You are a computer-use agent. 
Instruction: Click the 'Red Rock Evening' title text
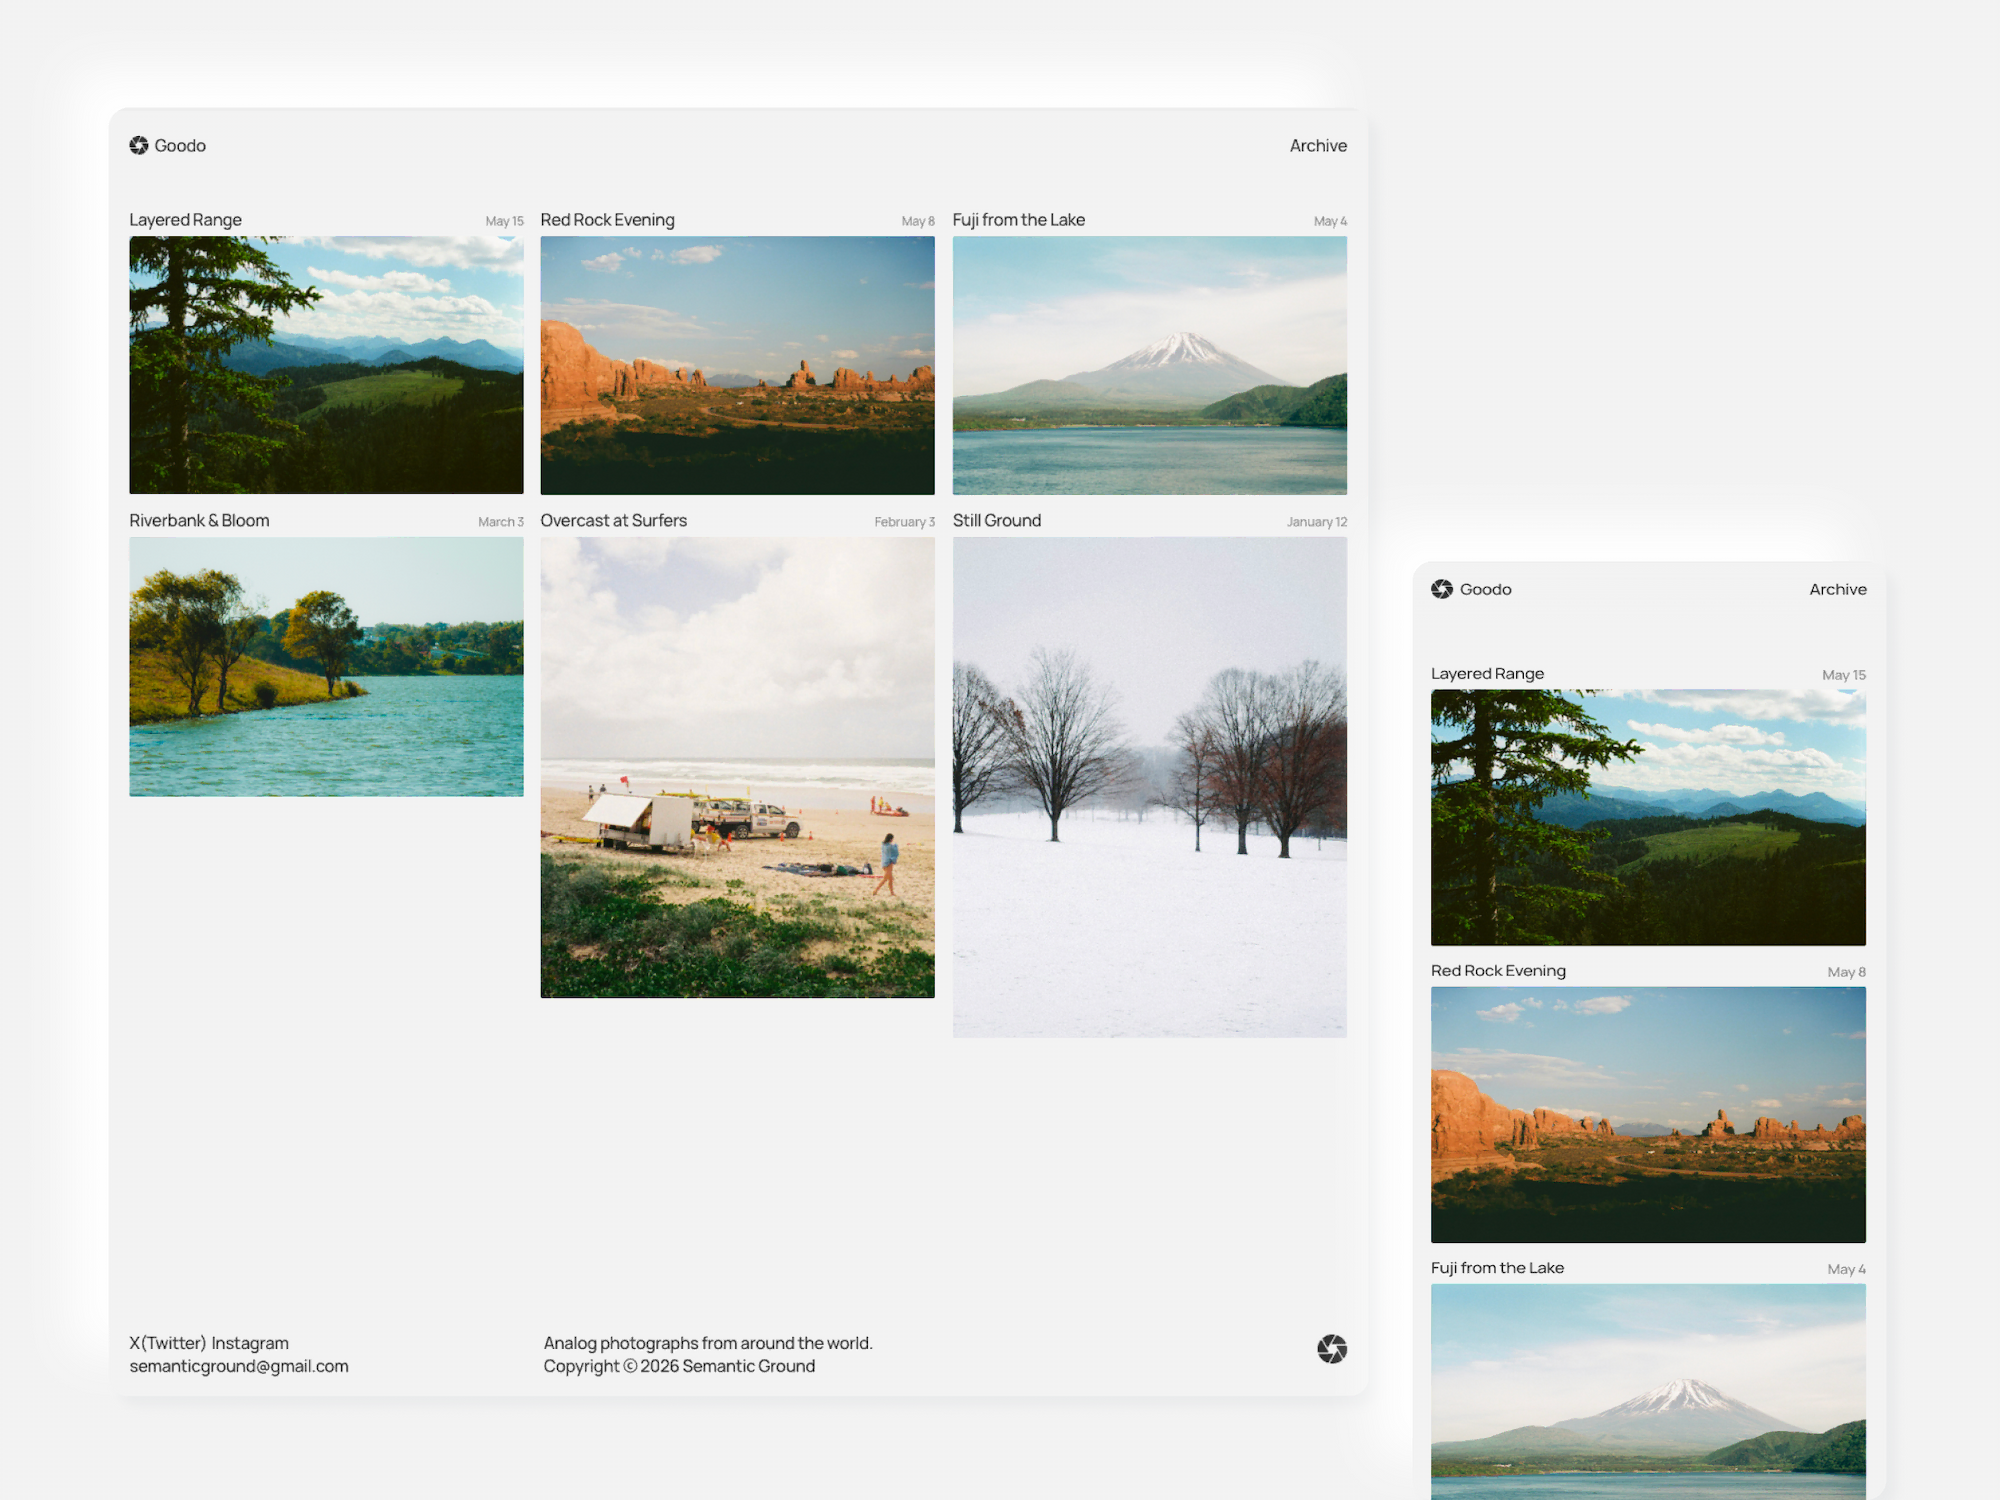point(608,219)
